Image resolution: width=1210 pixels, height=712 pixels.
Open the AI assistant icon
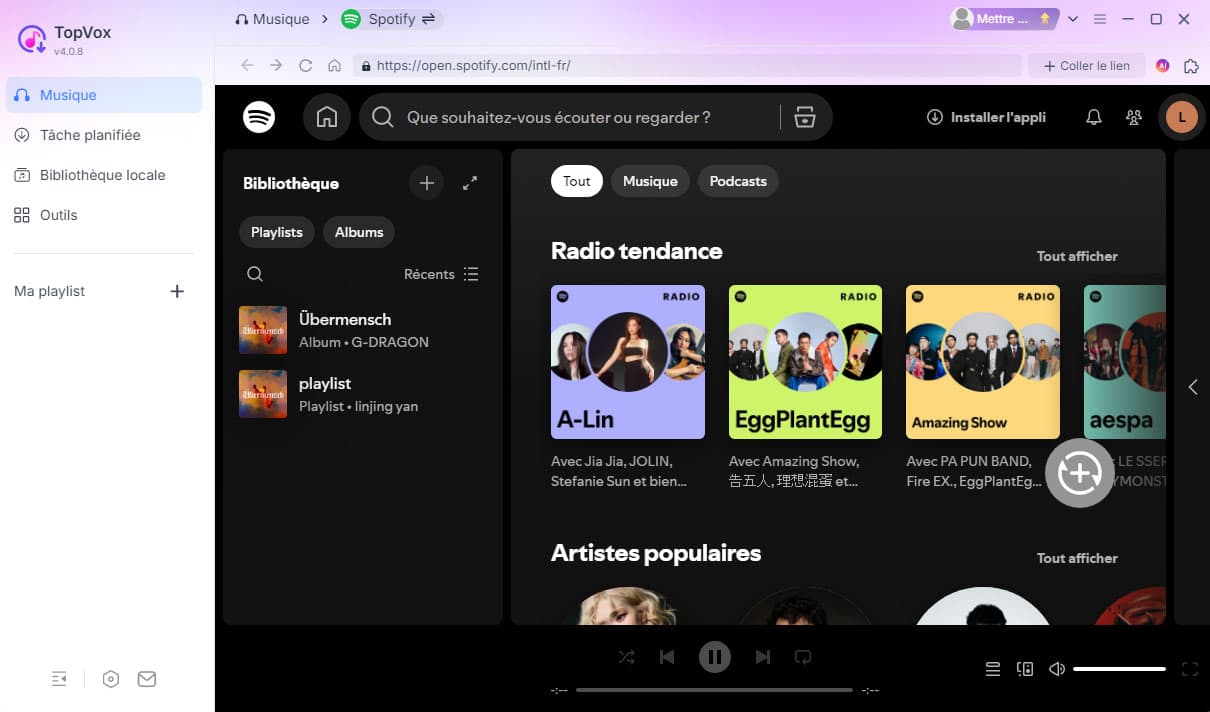1162,66
